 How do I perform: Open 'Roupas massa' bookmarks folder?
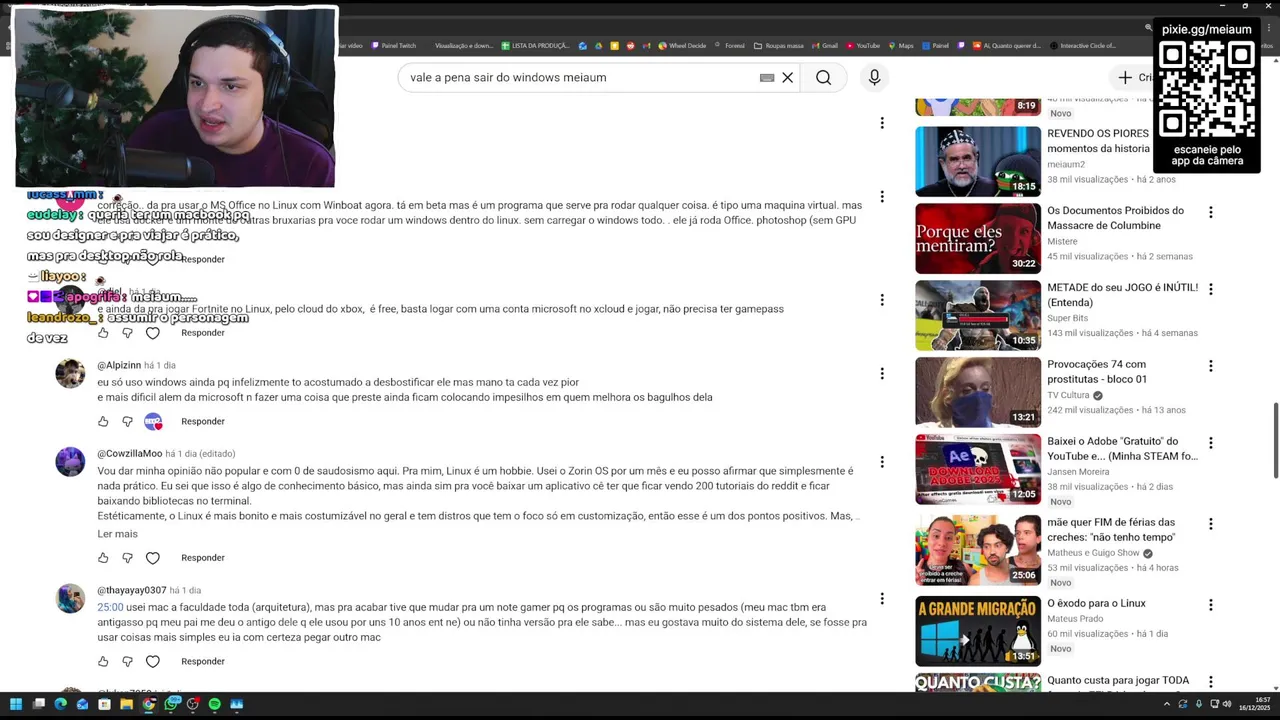(779, 46)
